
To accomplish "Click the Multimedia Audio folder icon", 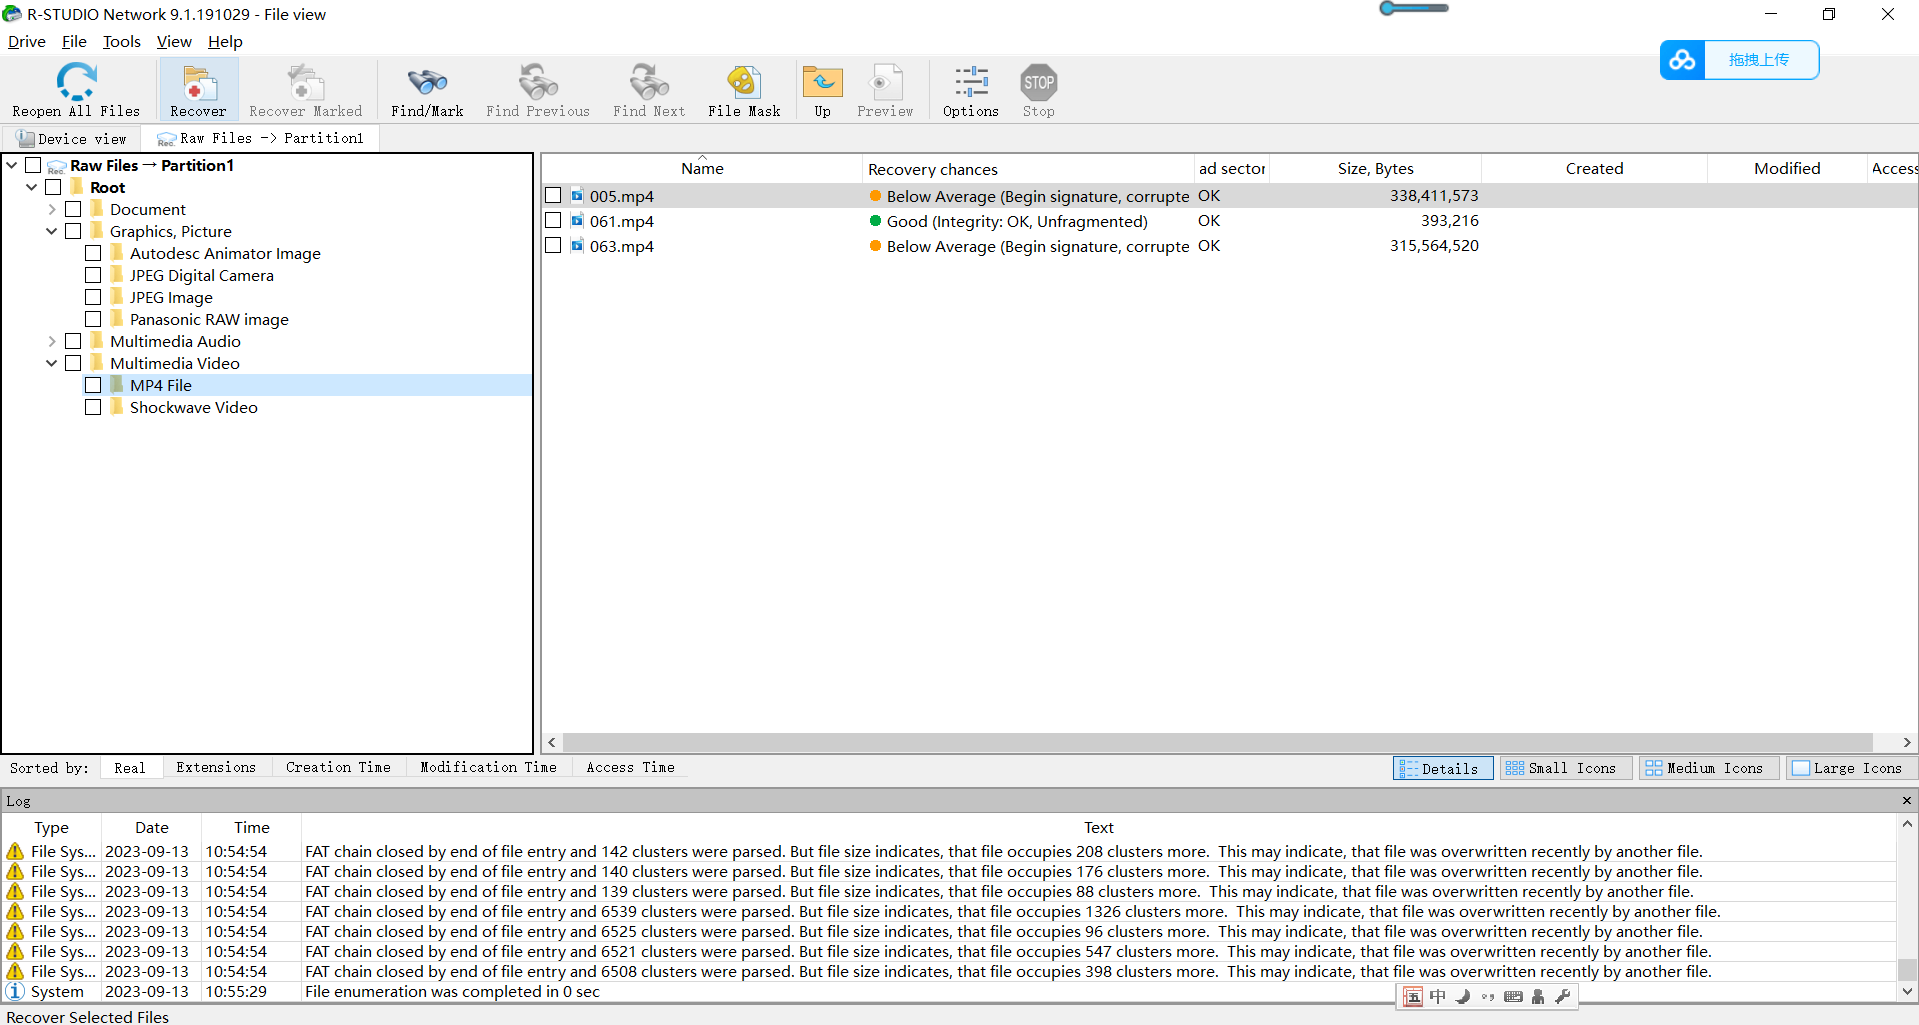I will point(97,341).
